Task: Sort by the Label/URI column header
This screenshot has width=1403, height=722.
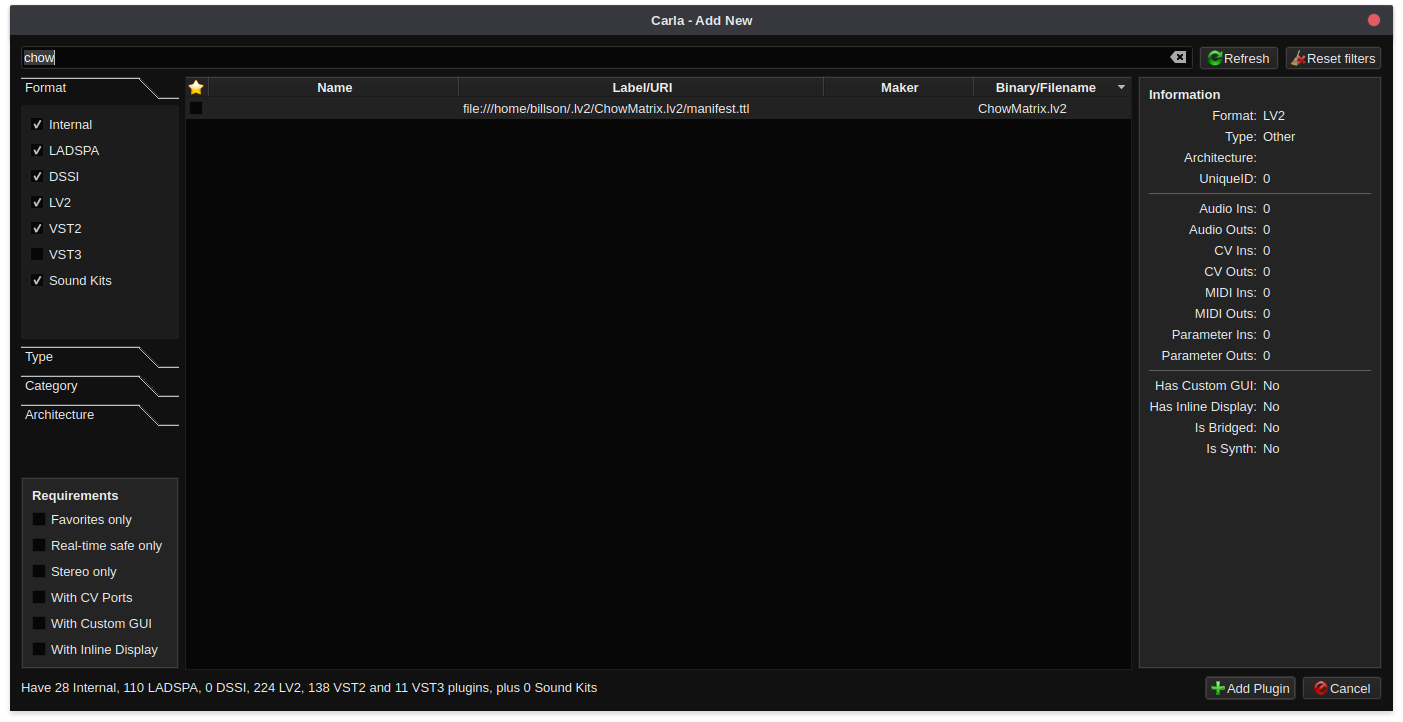Action: 642,88
